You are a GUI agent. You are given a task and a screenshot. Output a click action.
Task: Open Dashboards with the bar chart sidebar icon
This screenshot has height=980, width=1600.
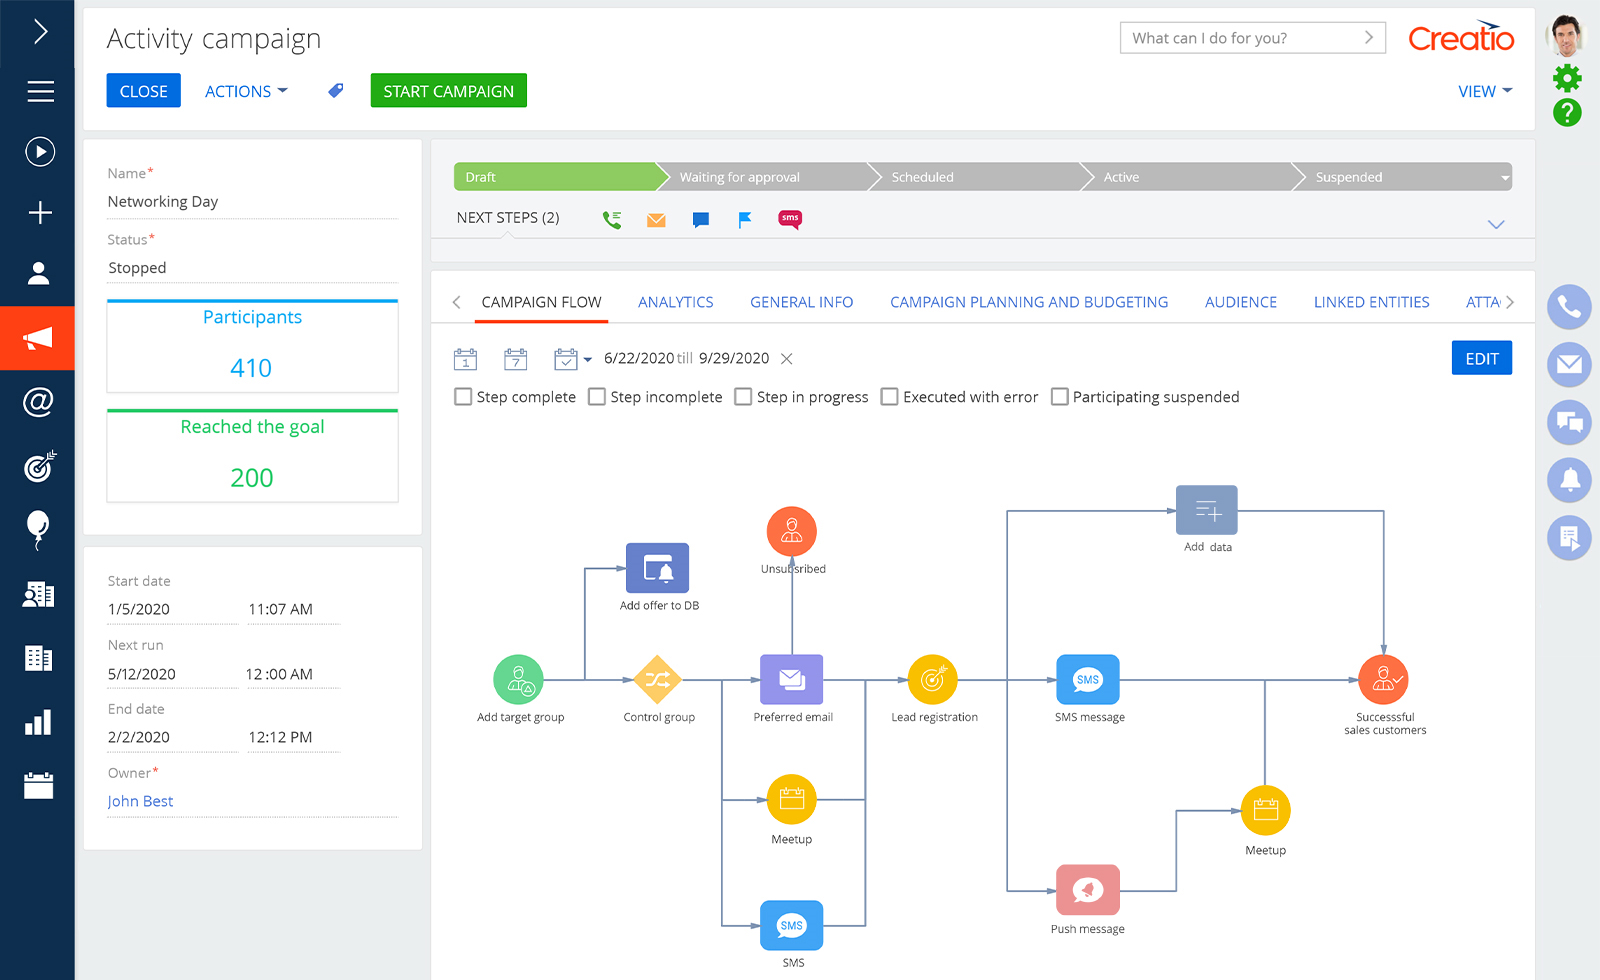pyautogui.click(x=37, y=722)
